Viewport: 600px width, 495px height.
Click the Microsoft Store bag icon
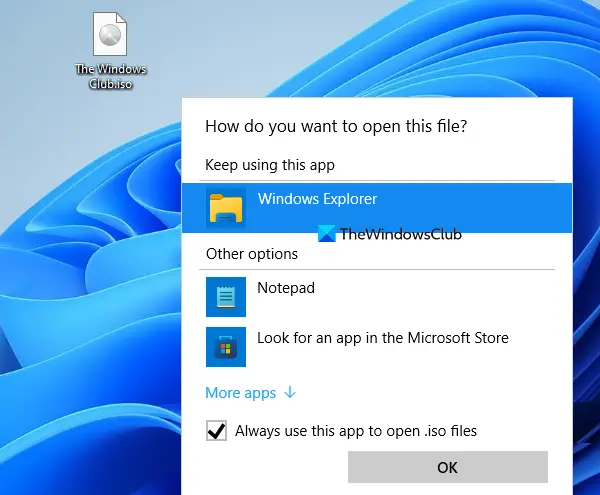(226, 347)
